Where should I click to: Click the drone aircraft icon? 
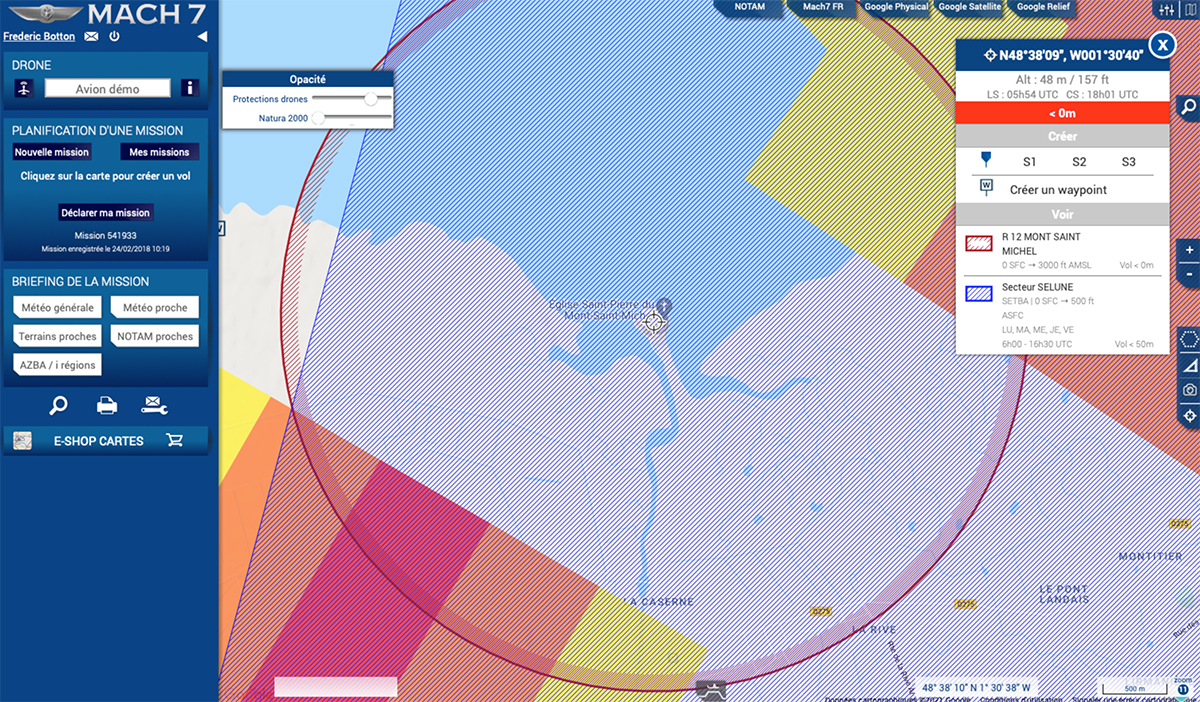[24, 88]
